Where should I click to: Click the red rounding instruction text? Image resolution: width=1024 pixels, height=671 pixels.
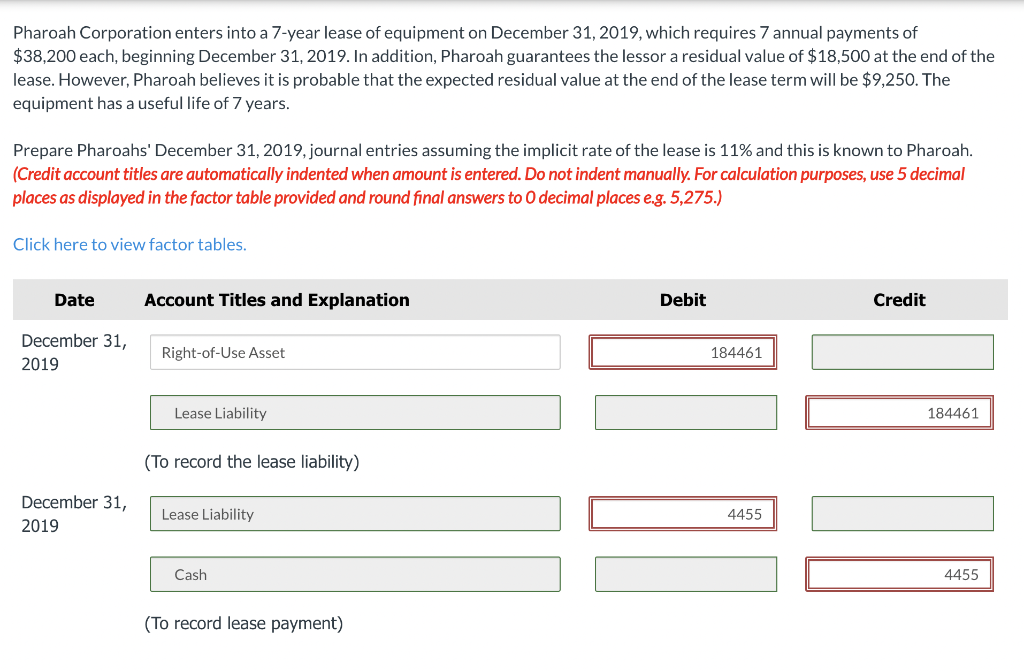click(488, 186)
